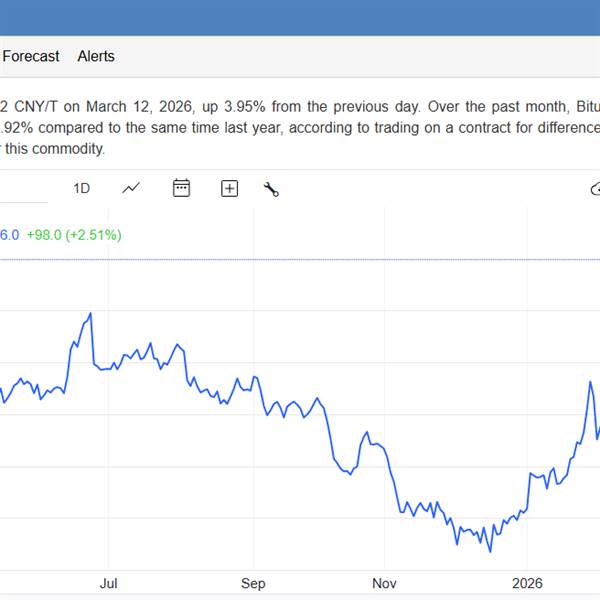The width and height of the screenshot is (600, 600).
Task: Click the chart's lowest point before 2026
Action: (x=490, y=550)
